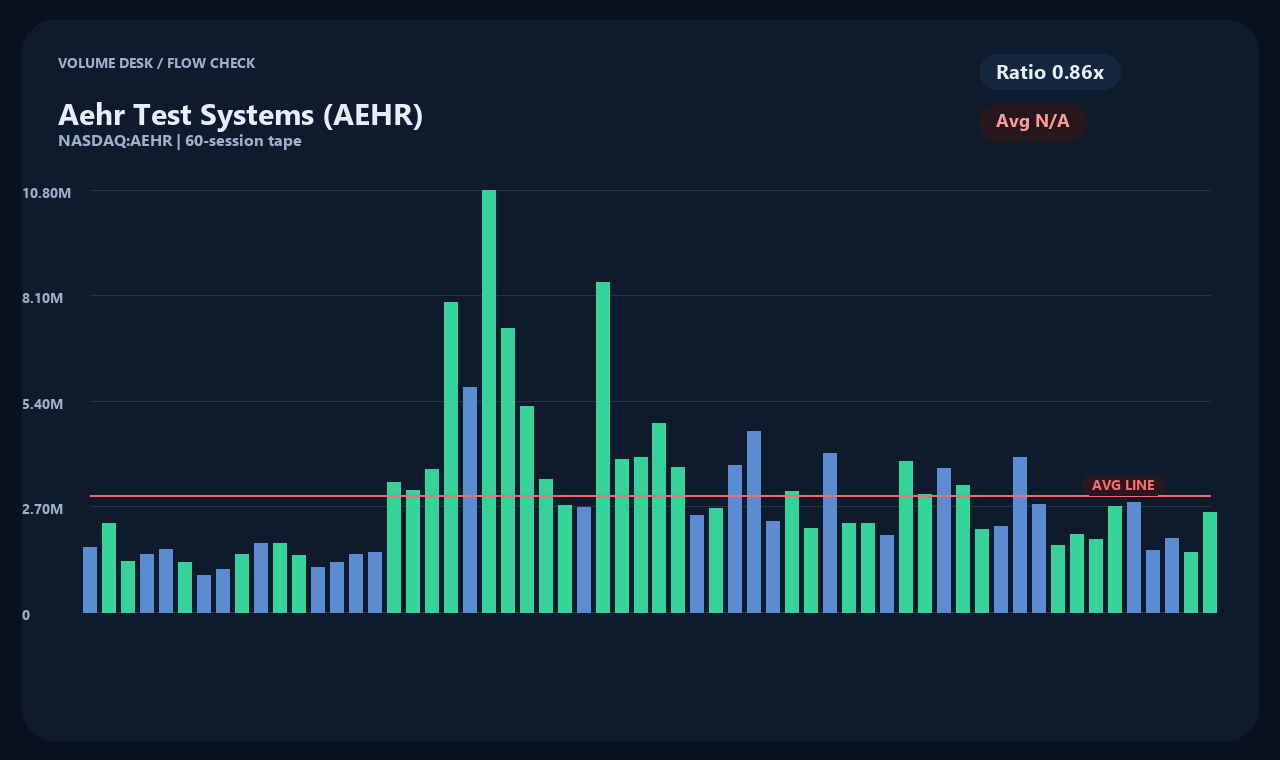Select the NASDAQ:AEHR 60-session tape subtitle
The width and height of the screenshot is (1280, 760).
tap(180, 141)
